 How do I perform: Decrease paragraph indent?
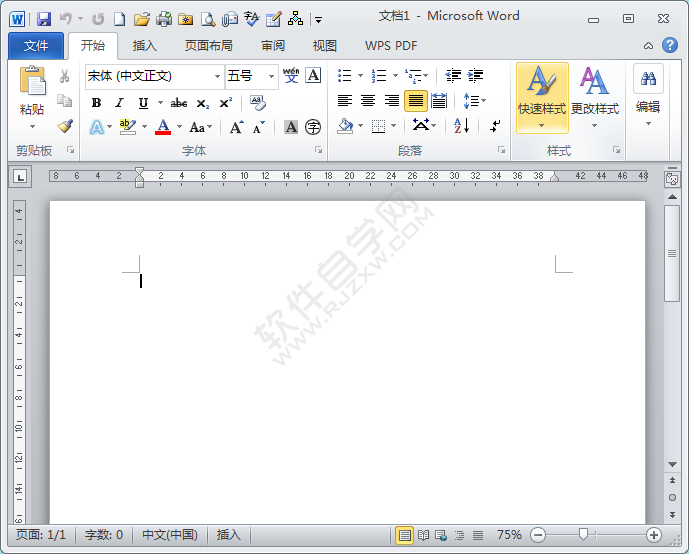pyautogui.click(x=453, y=76)
